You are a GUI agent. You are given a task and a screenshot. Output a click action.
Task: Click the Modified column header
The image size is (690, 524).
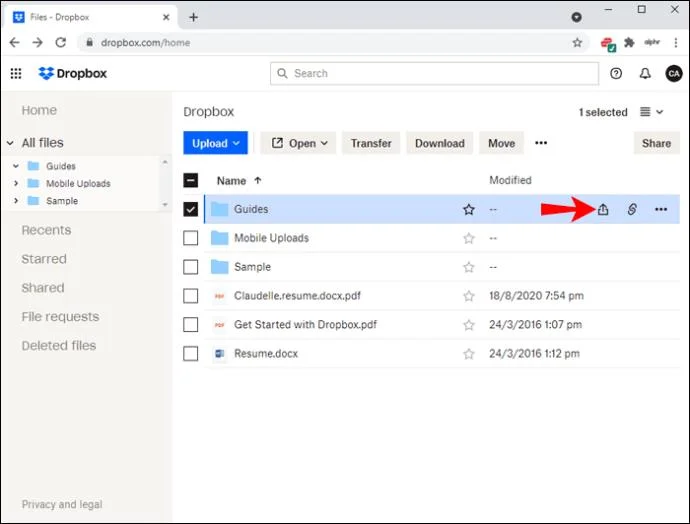(510, 180)
